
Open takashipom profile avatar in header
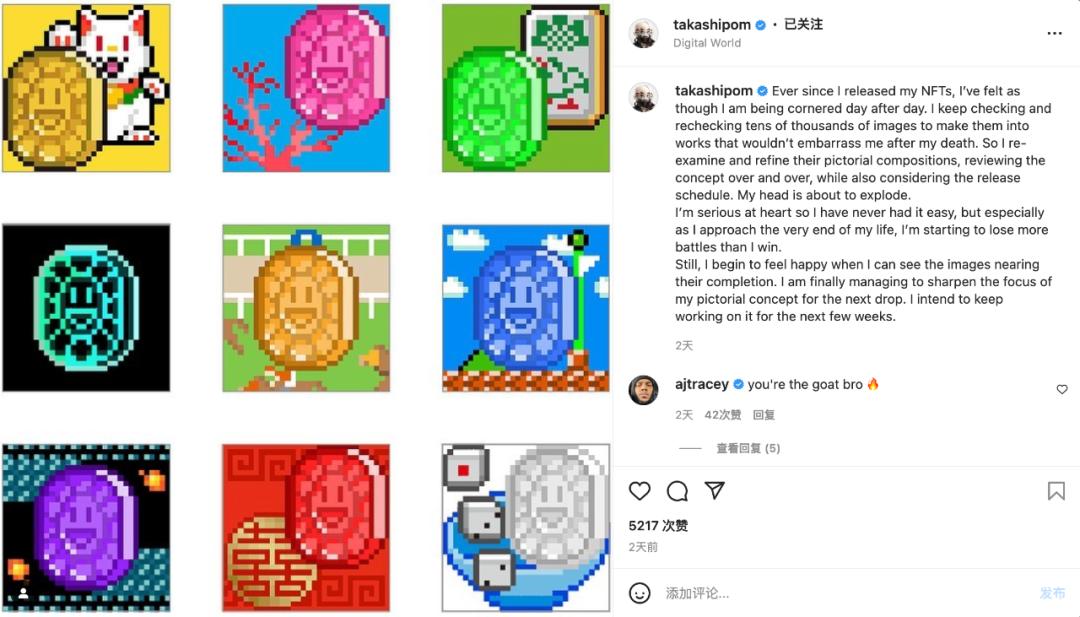(x=643, y=33)
